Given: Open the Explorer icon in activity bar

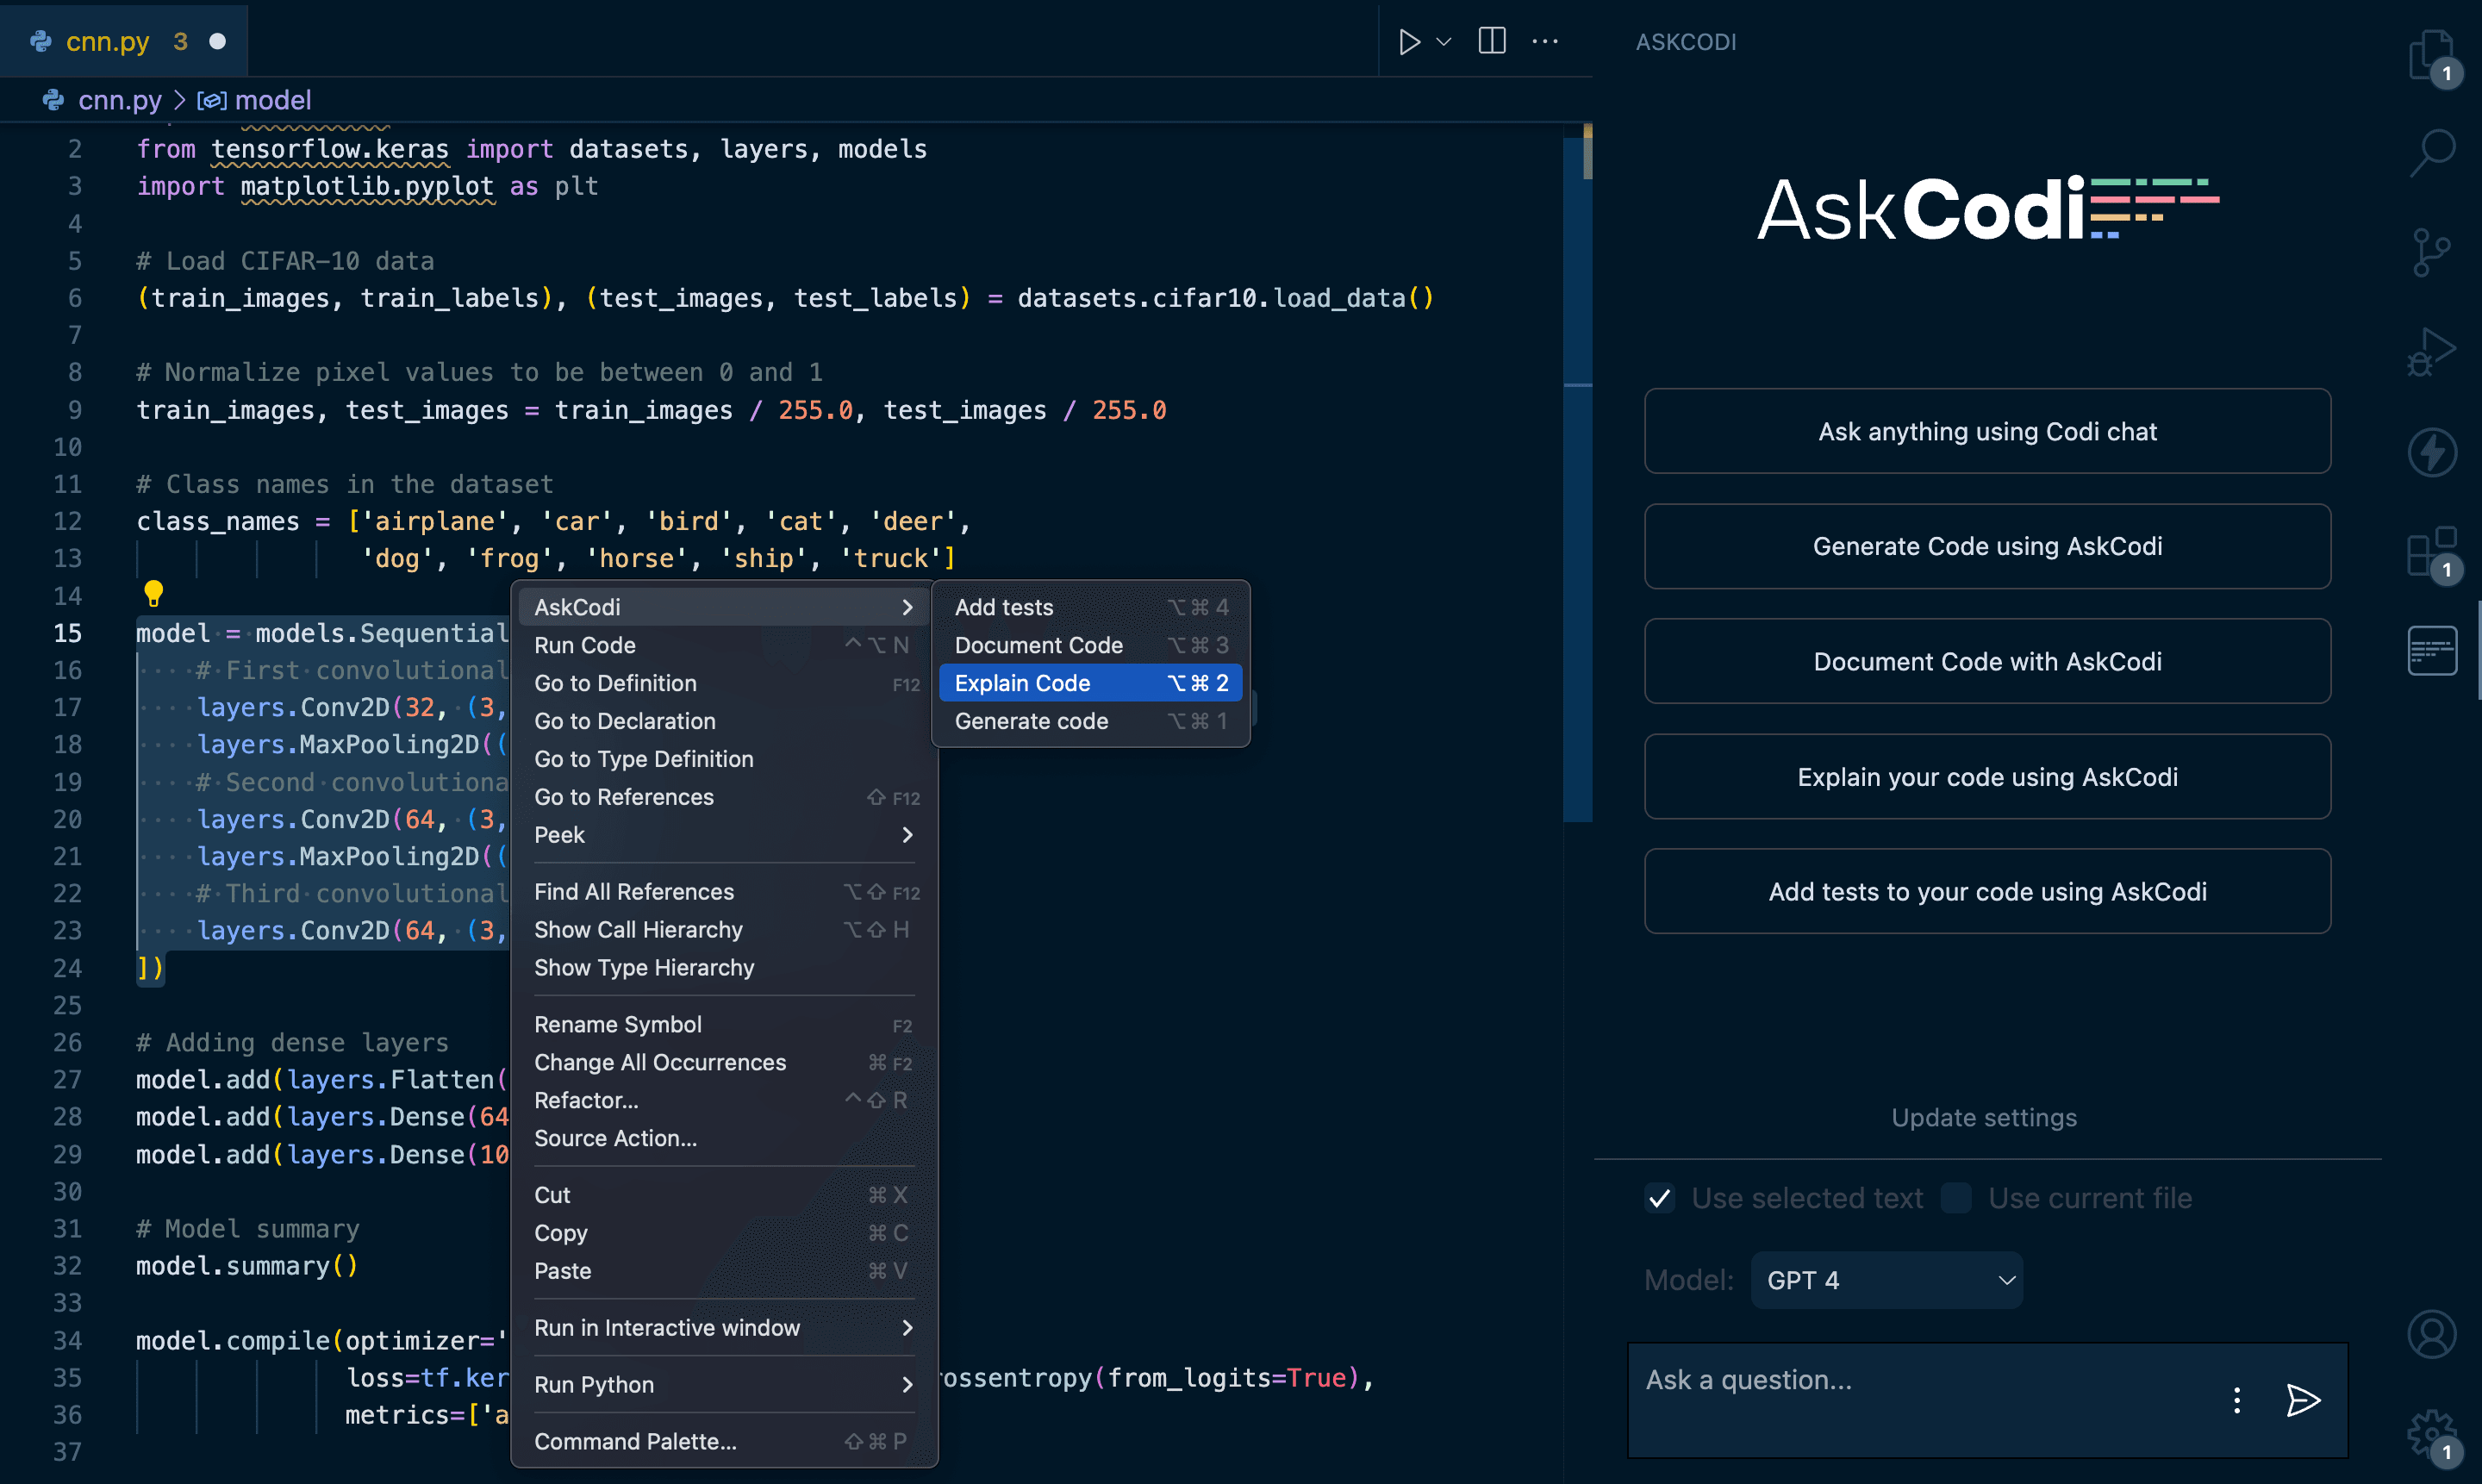Looking at the screenshot, I should [2431, 56].
